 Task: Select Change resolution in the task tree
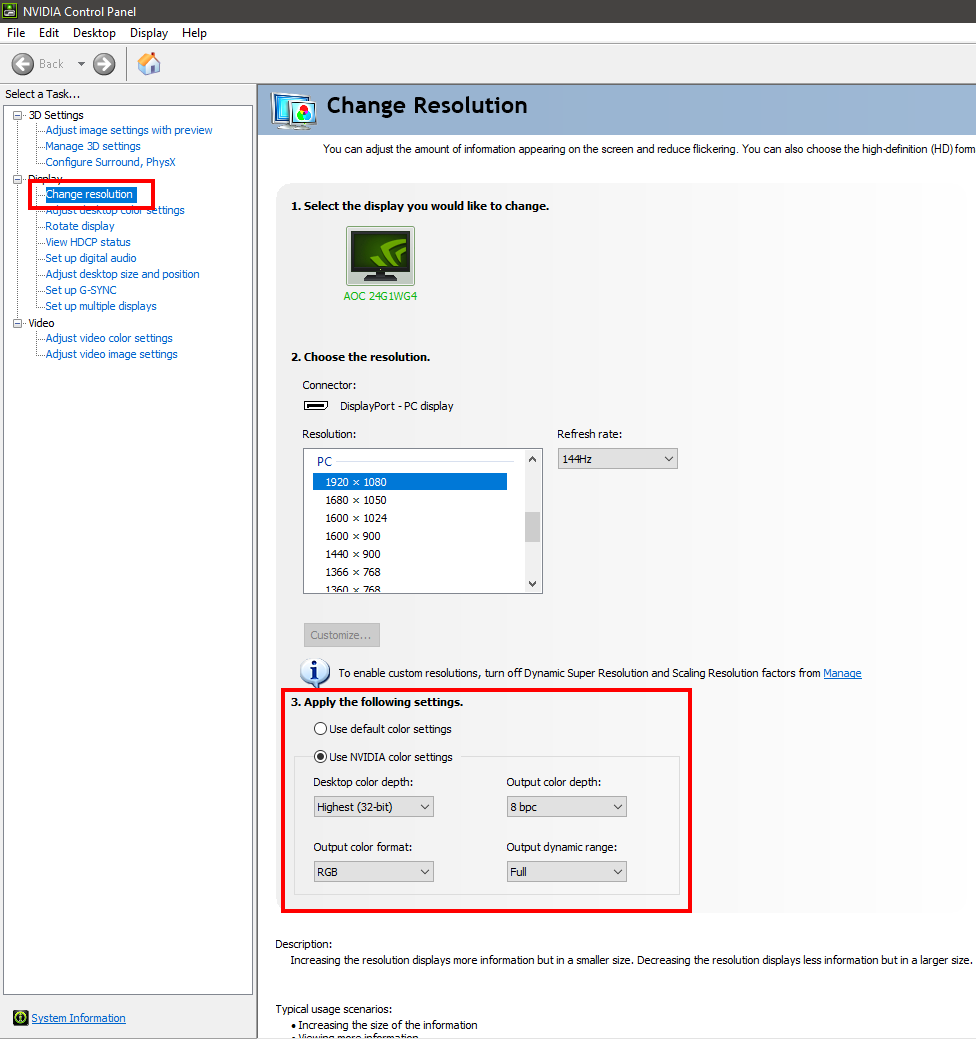[x=89, y=194]
